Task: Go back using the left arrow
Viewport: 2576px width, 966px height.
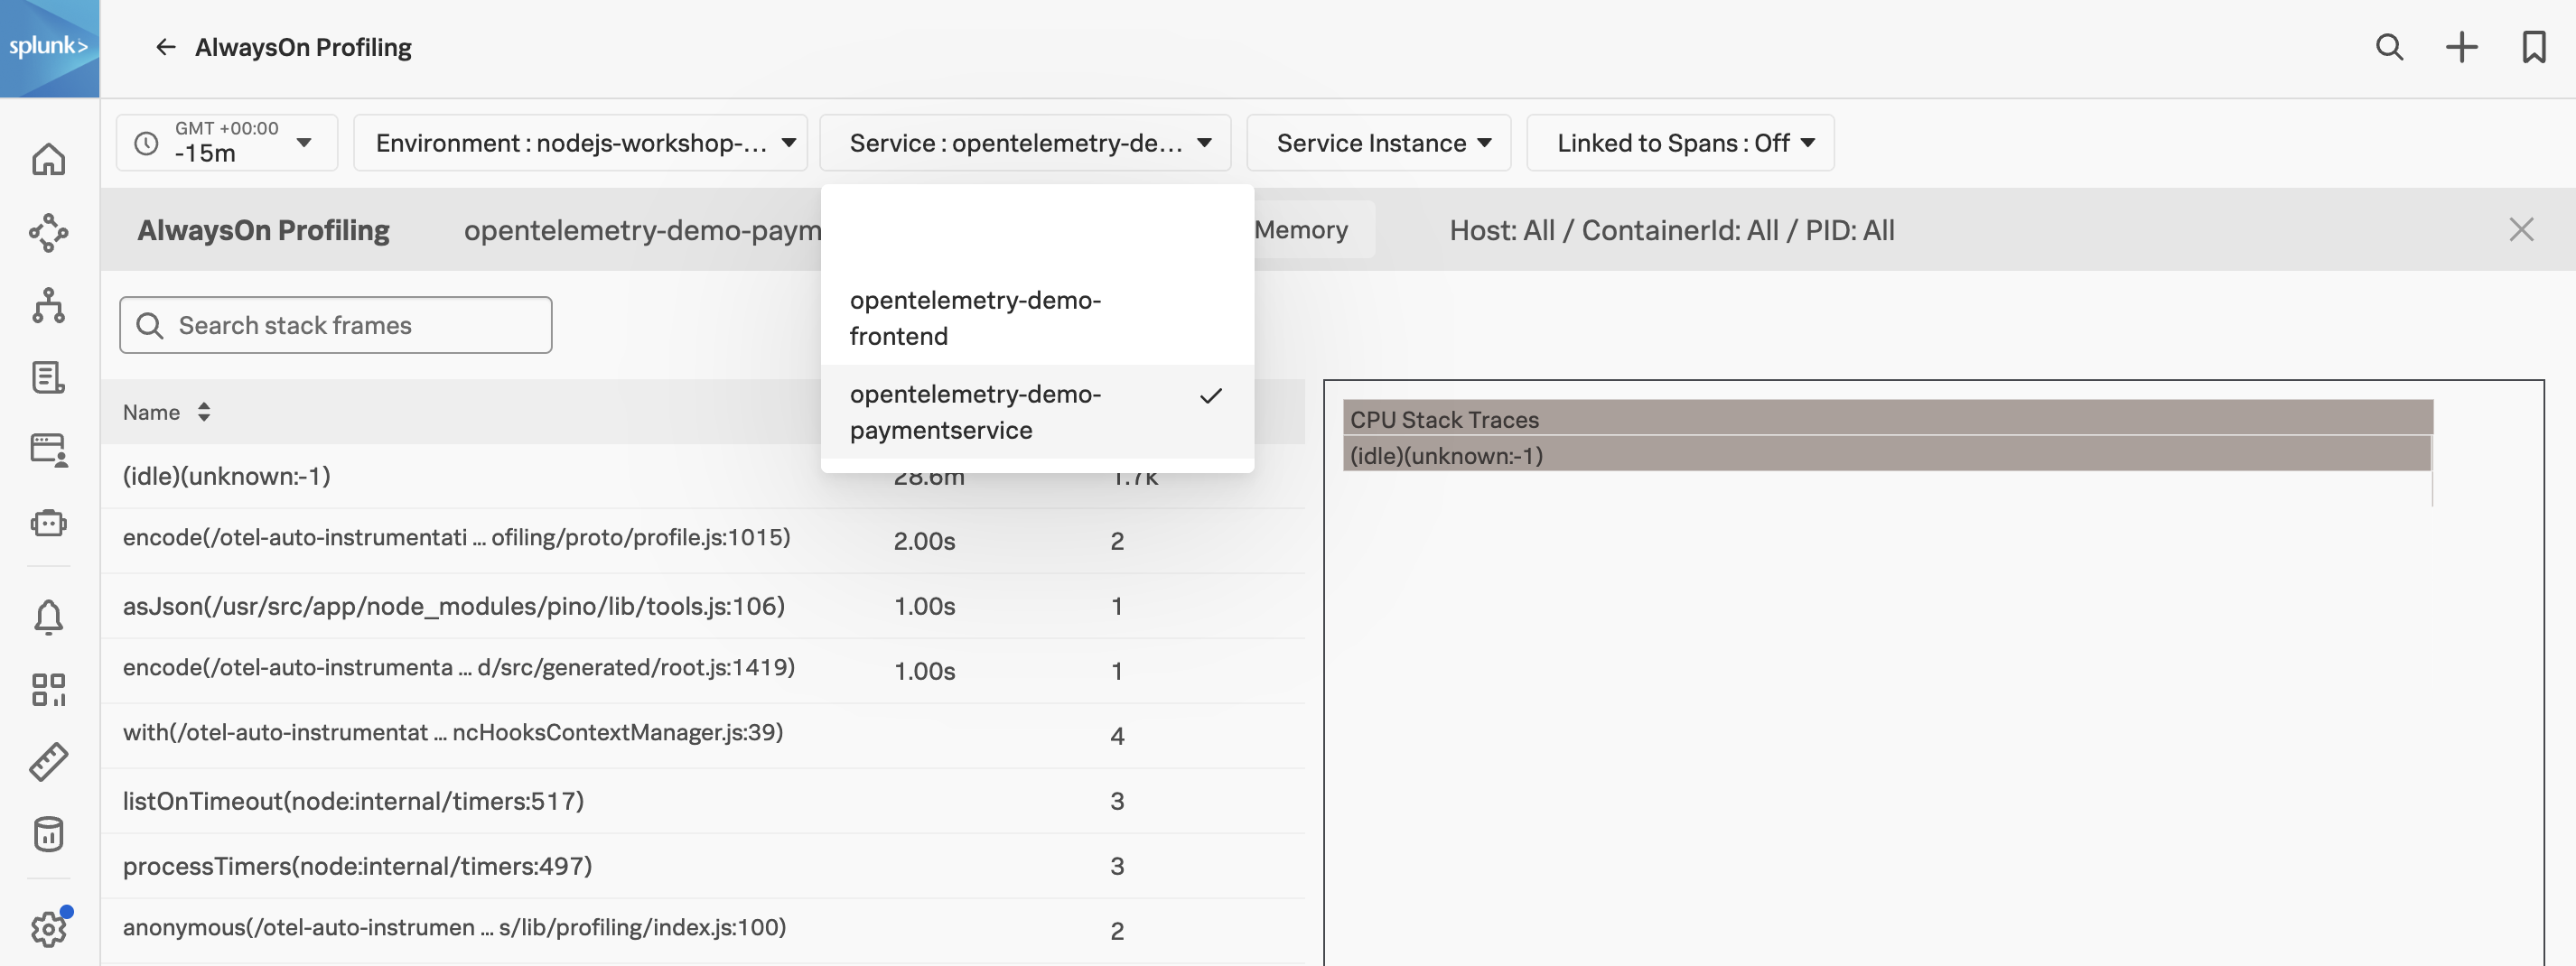Action: [165, 47]
